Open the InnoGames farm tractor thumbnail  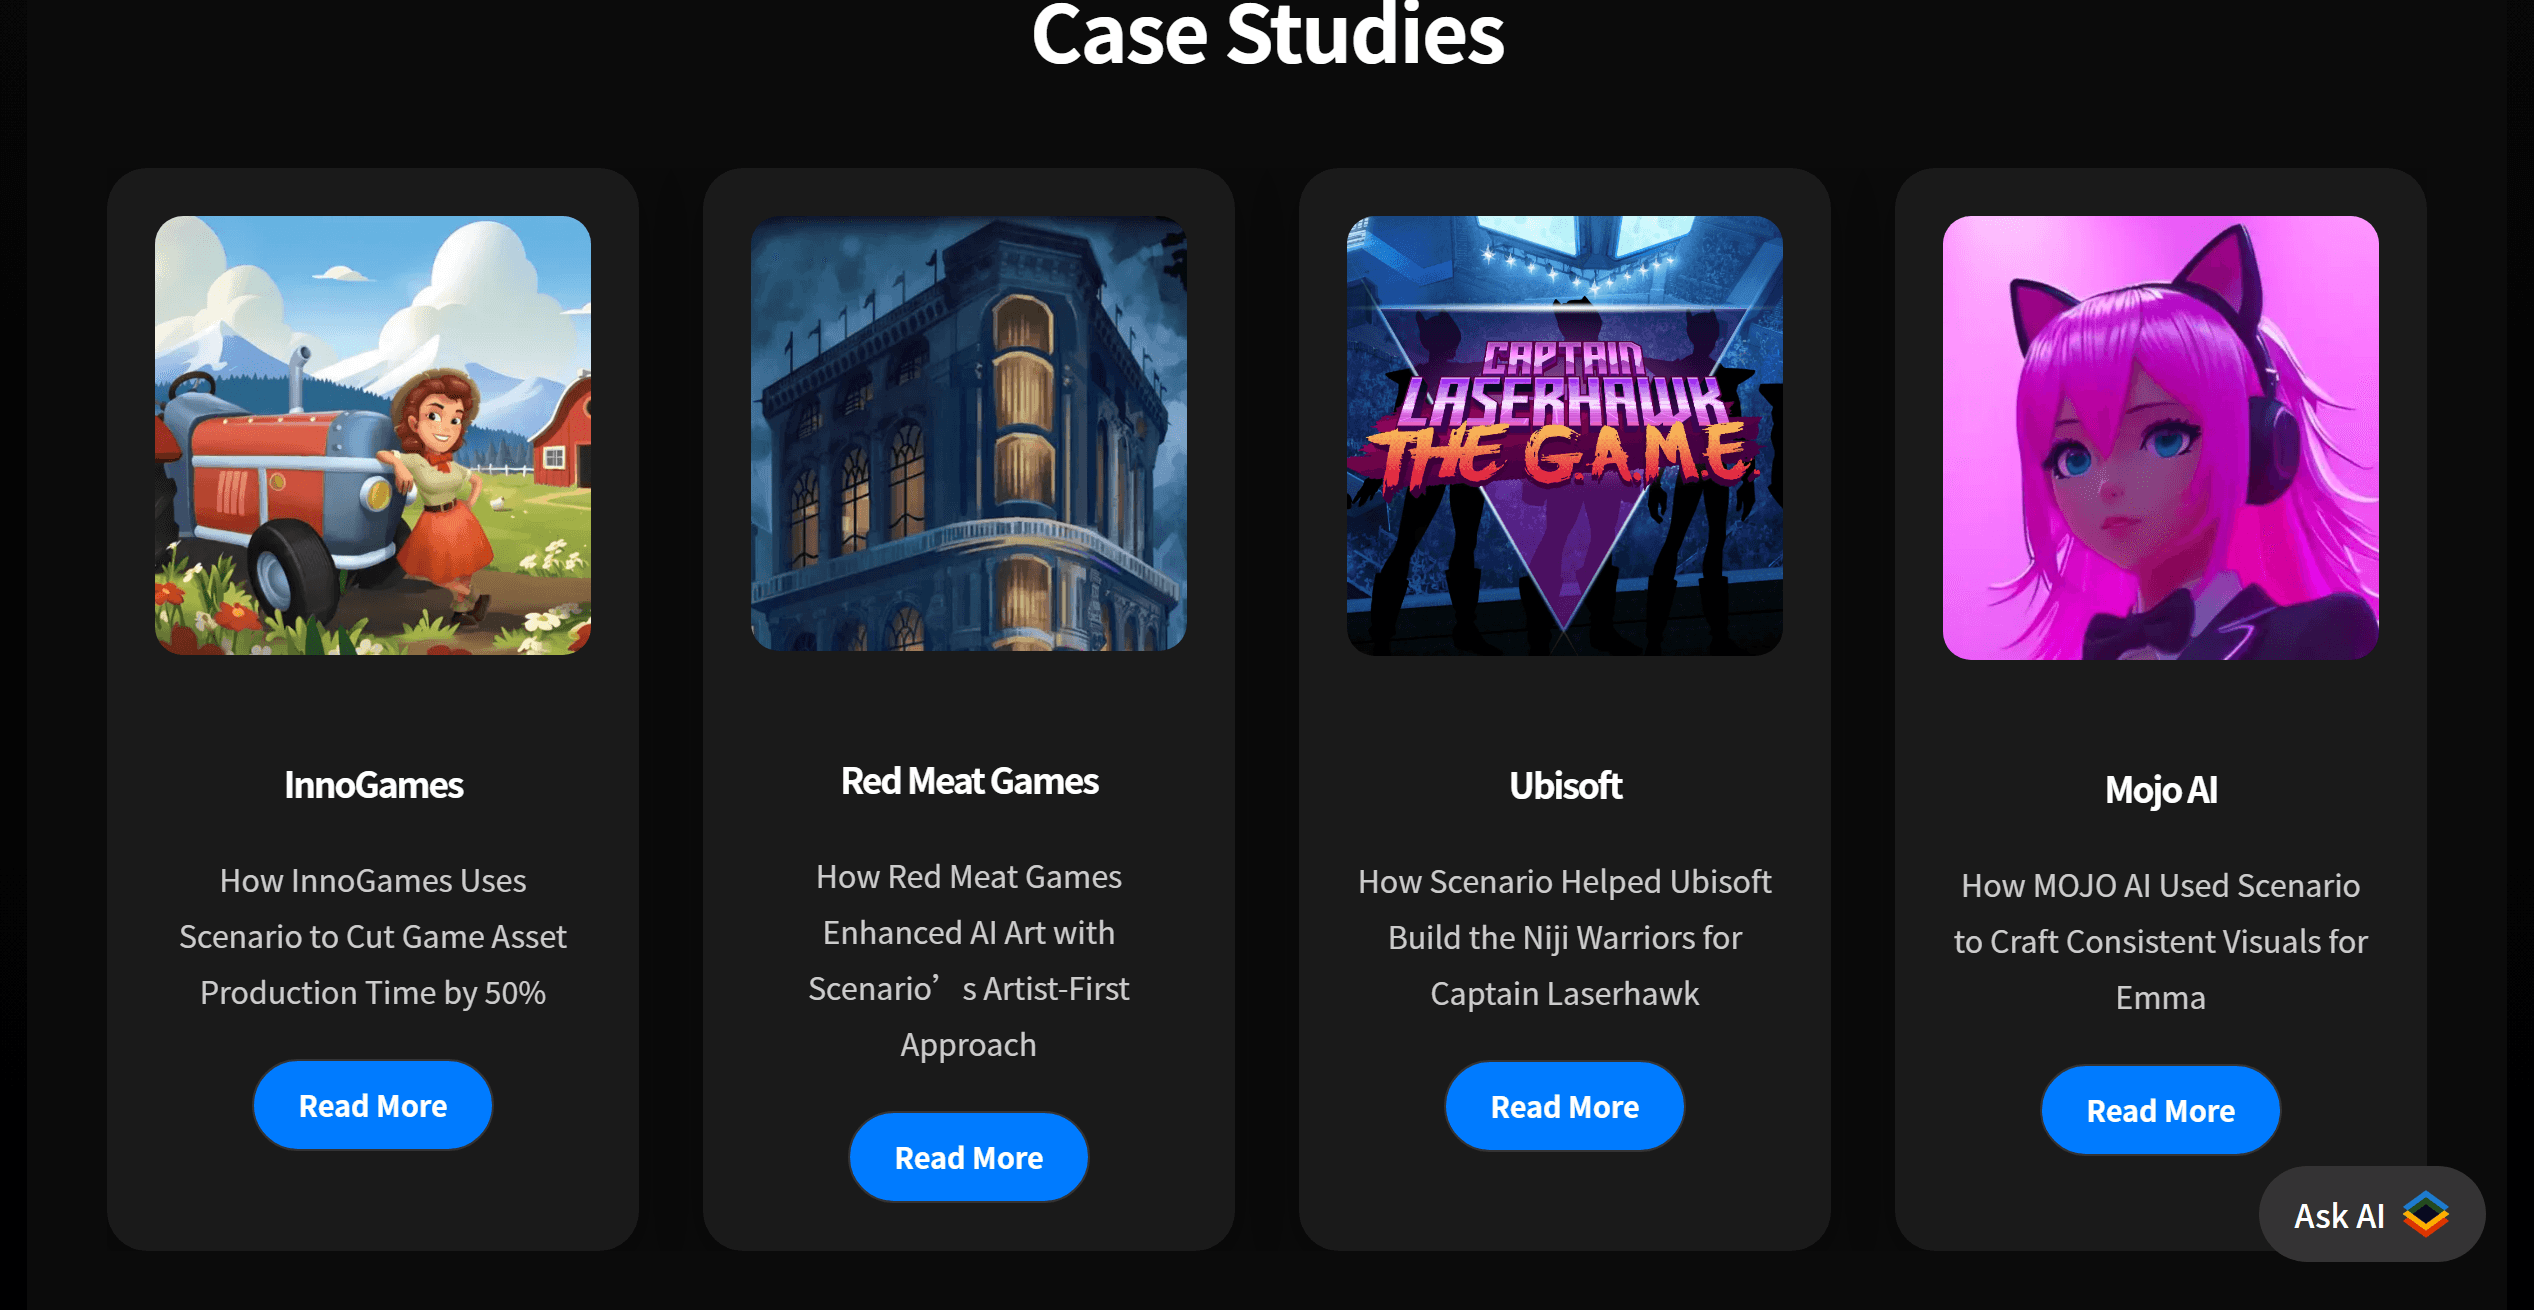point(373,435)
